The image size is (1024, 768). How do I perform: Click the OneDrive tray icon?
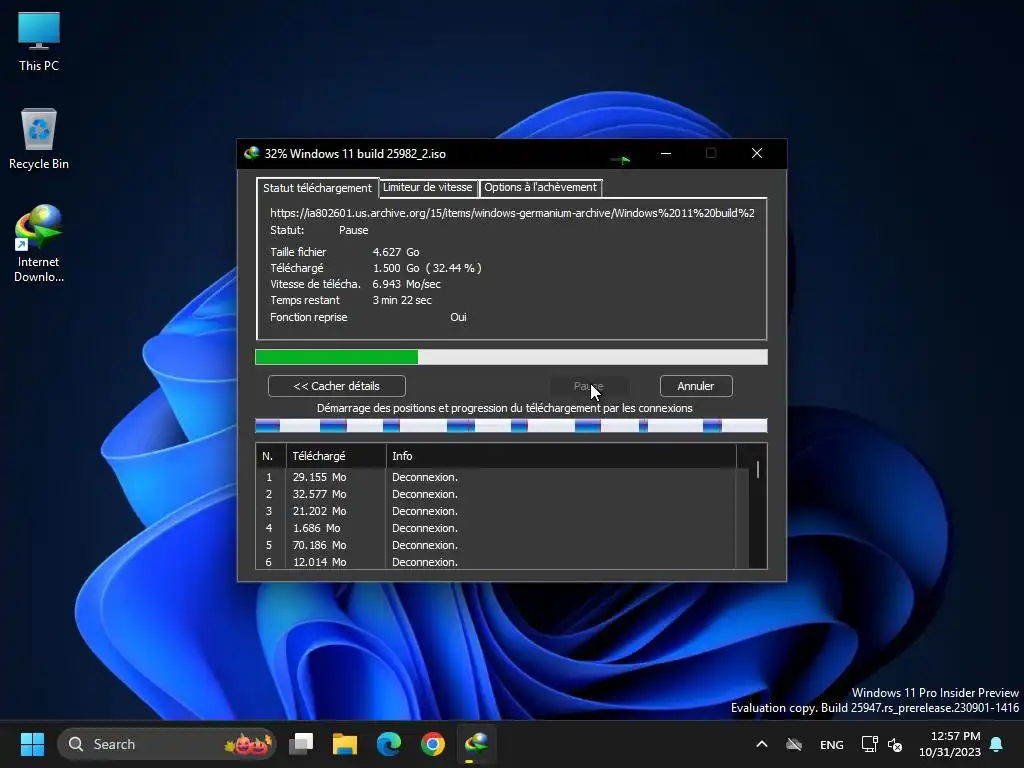point(793,744)
